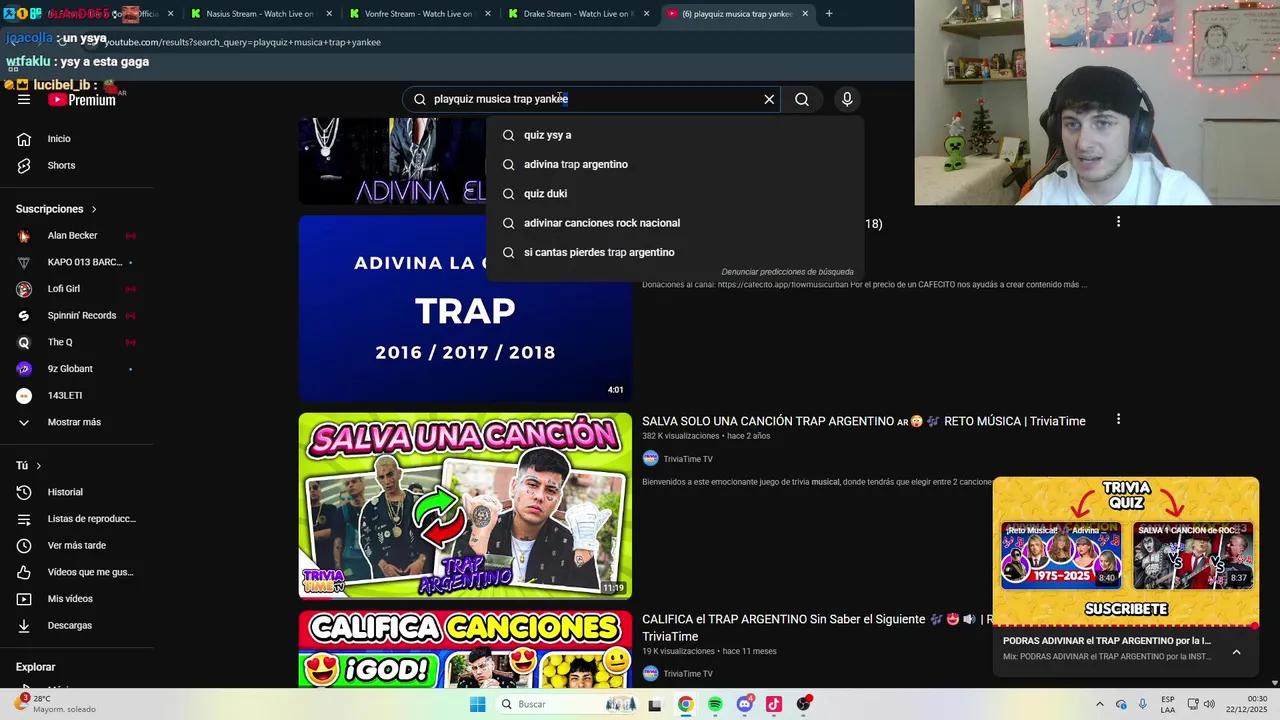Click the TriviaTime TV avatar under the SALVA video

[650, 459]
